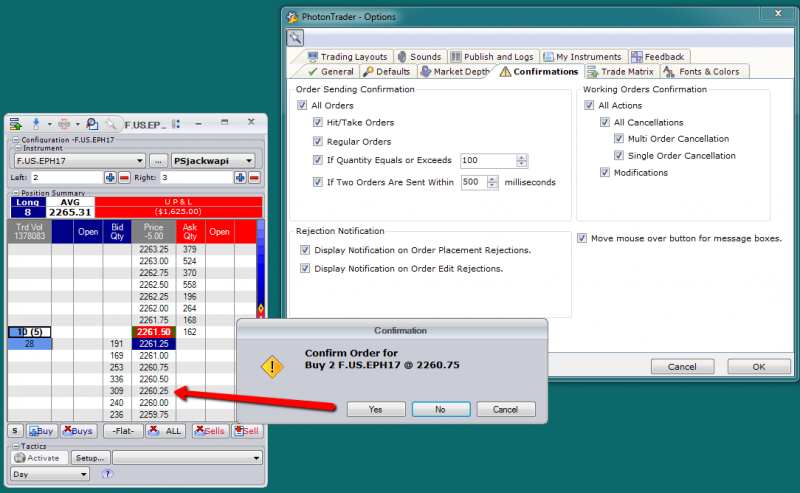Open the Setup... tactics button
This screenshot has width=800, height=493.
coord(90,458)
